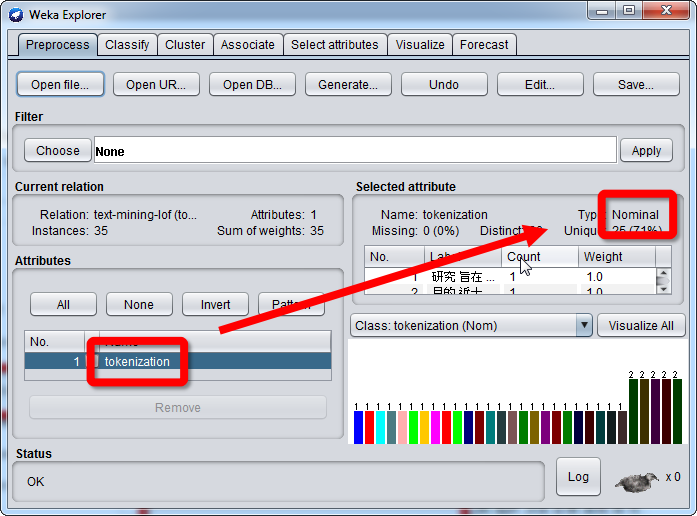Click the Count column header
697x516 pixels.
[540, 256]
